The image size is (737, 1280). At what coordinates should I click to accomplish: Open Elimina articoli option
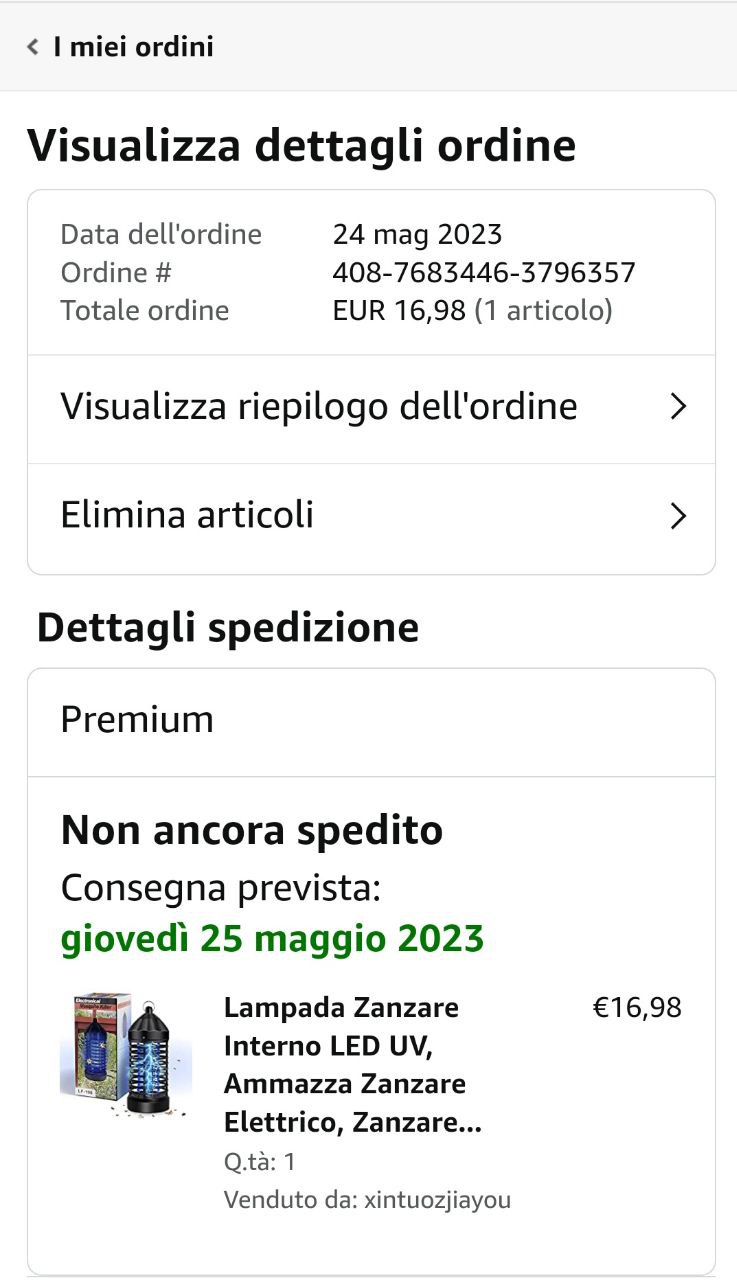[187, 516]
